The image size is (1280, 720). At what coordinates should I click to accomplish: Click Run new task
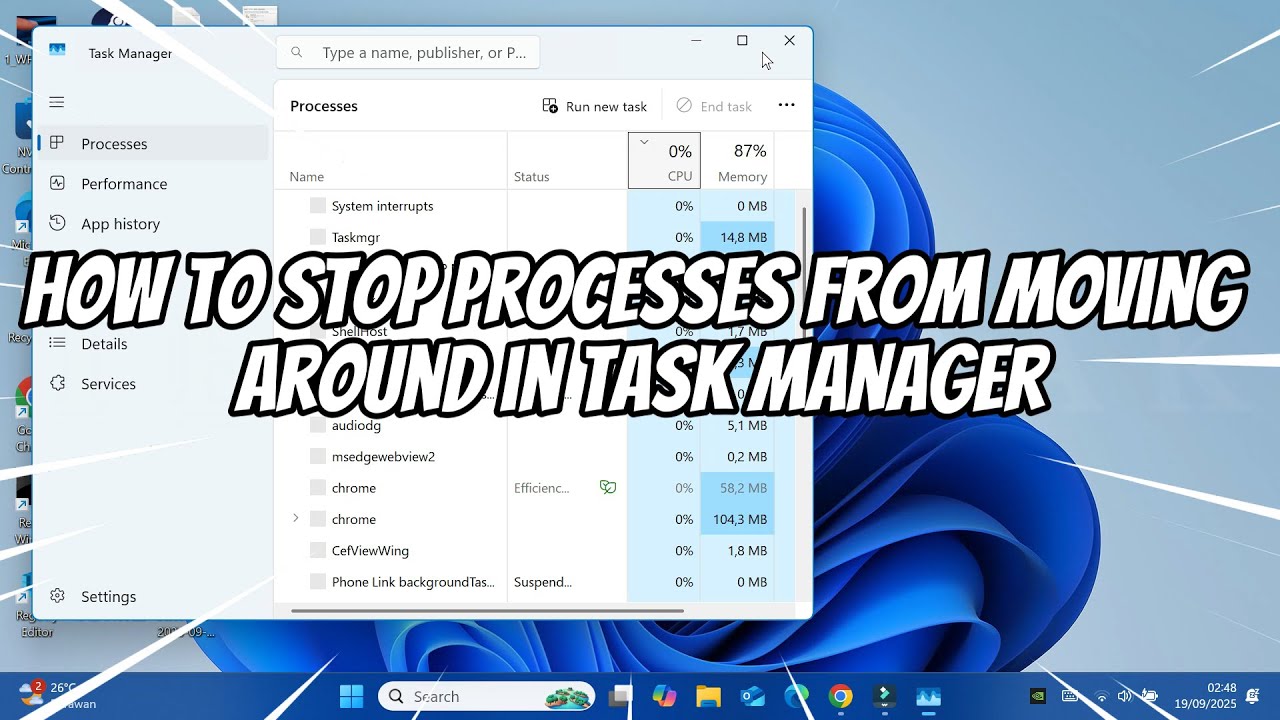[595, 106]
